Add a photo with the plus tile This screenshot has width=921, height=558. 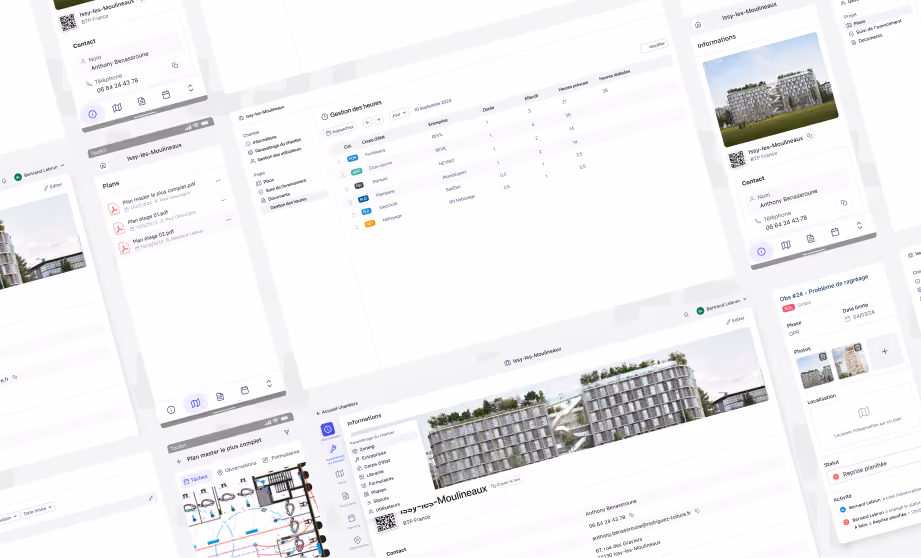[885, 351]
